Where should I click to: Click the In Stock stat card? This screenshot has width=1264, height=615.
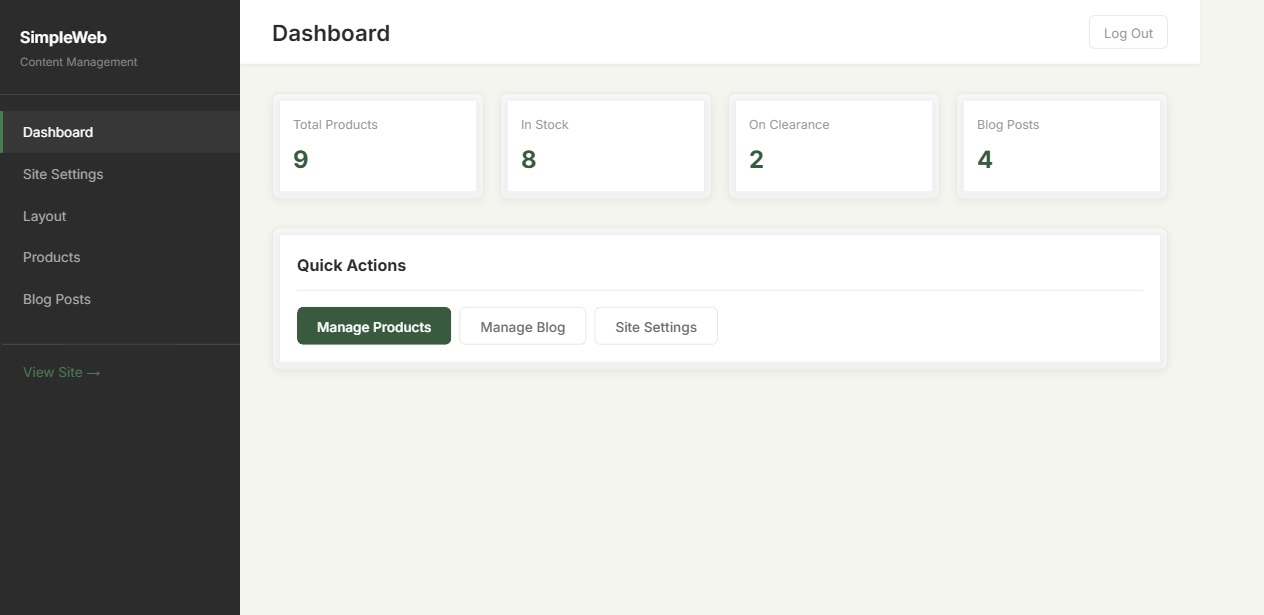coord(606,146)
